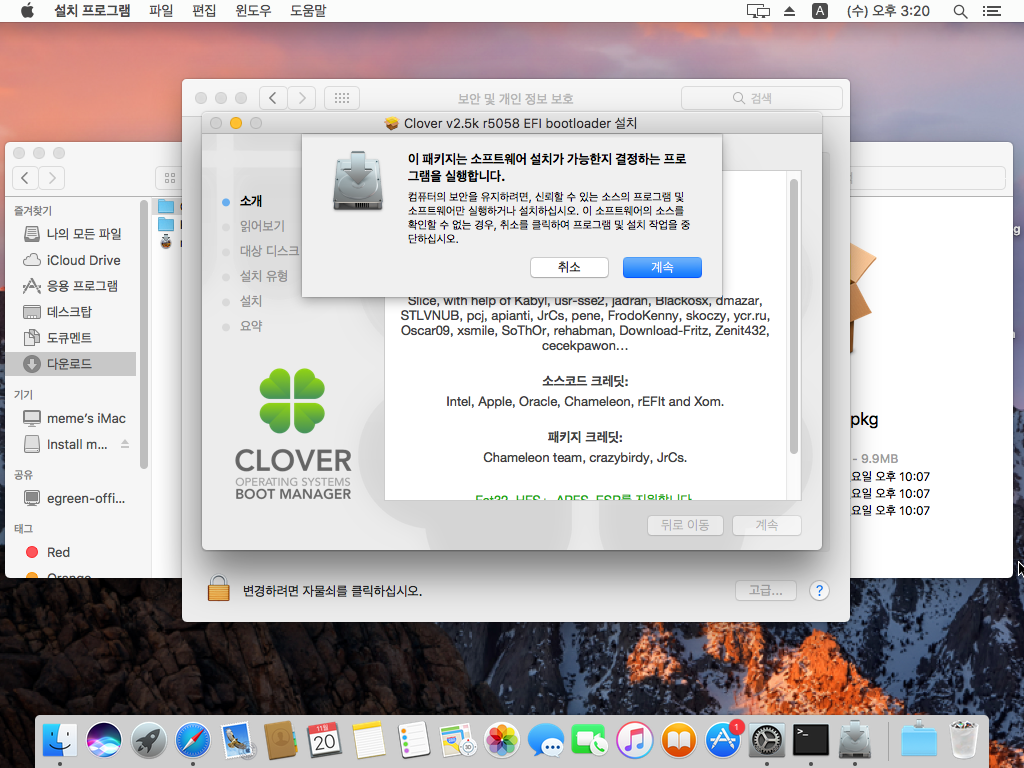
Task: Open FaceTime from the Dock
Action: coord(590,741)
